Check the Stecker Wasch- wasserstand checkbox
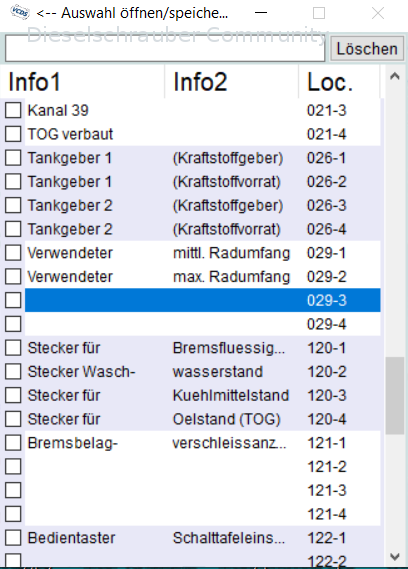 pos(13,371)
